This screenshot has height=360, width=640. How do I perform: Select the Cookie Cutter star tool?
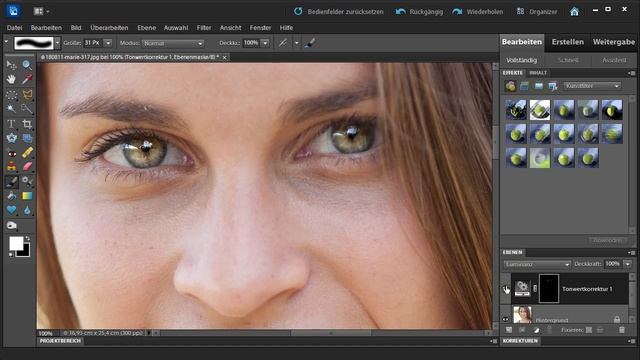[11, 138]
